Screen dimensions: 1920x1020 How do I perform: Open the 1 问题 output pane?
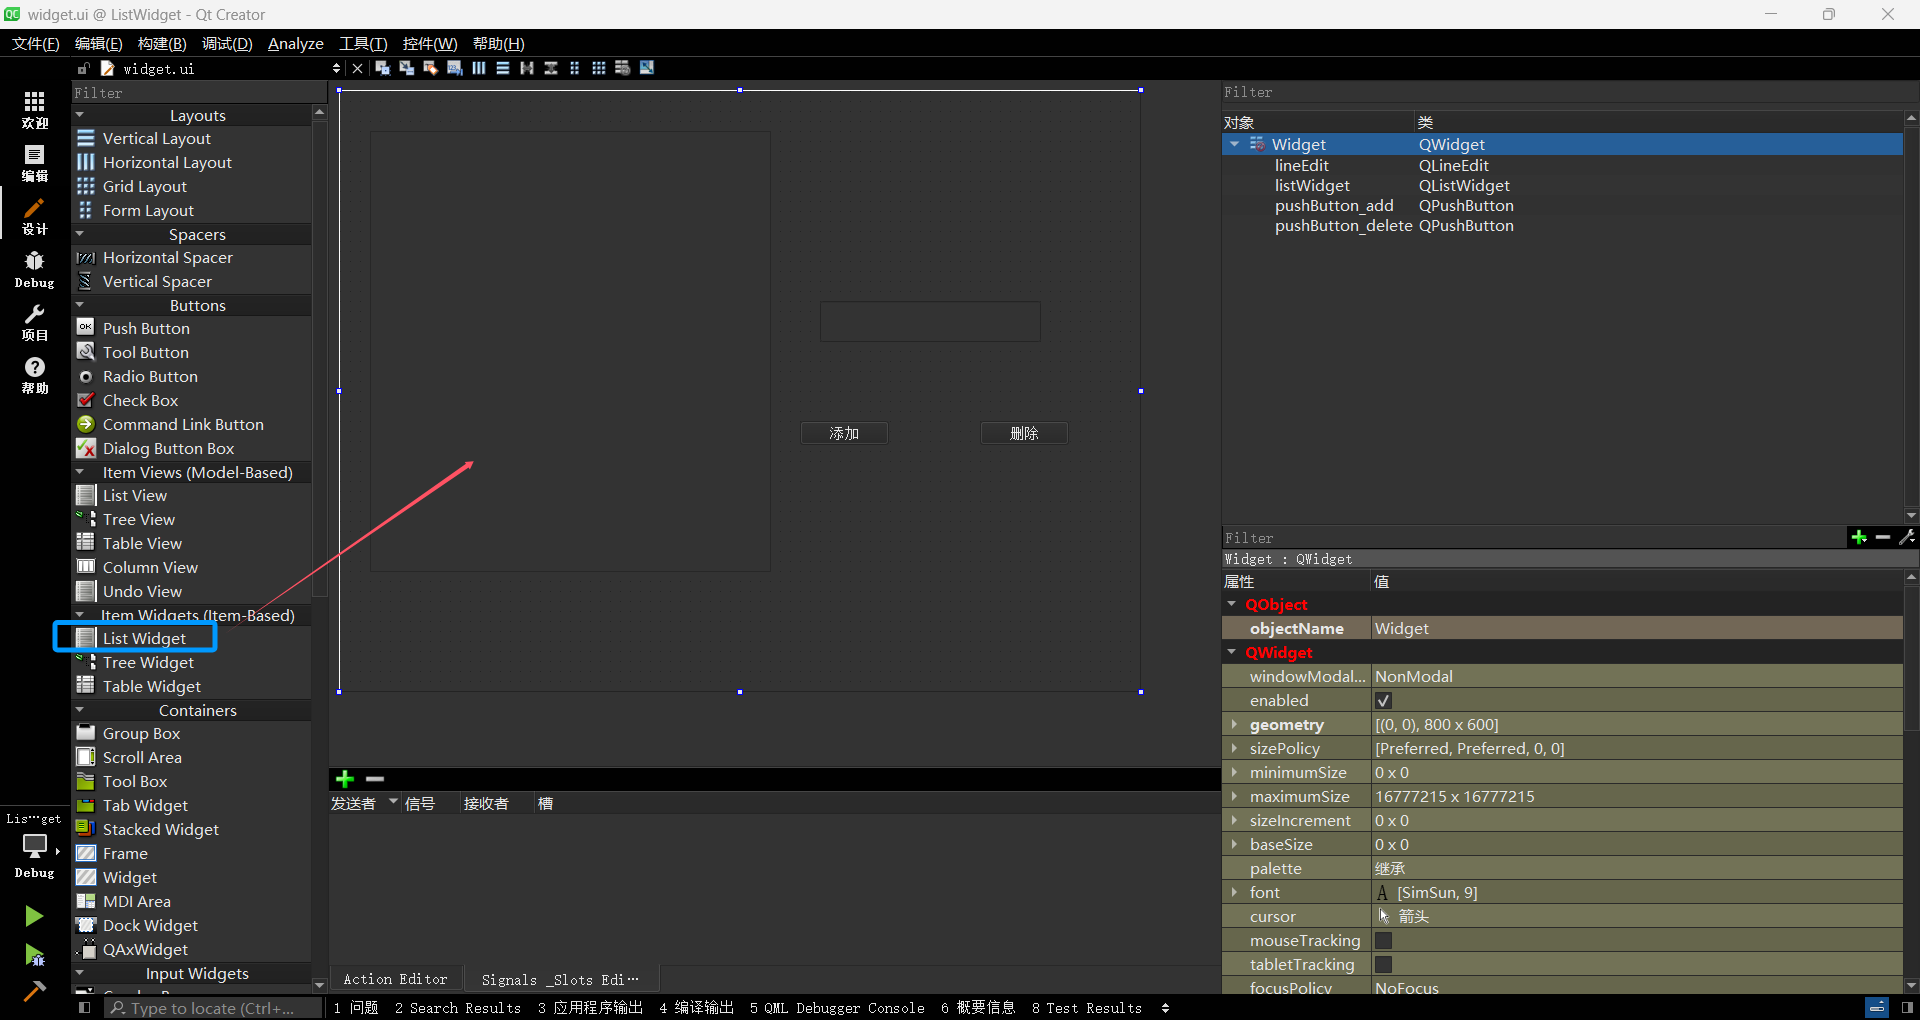click(356, 1008)
